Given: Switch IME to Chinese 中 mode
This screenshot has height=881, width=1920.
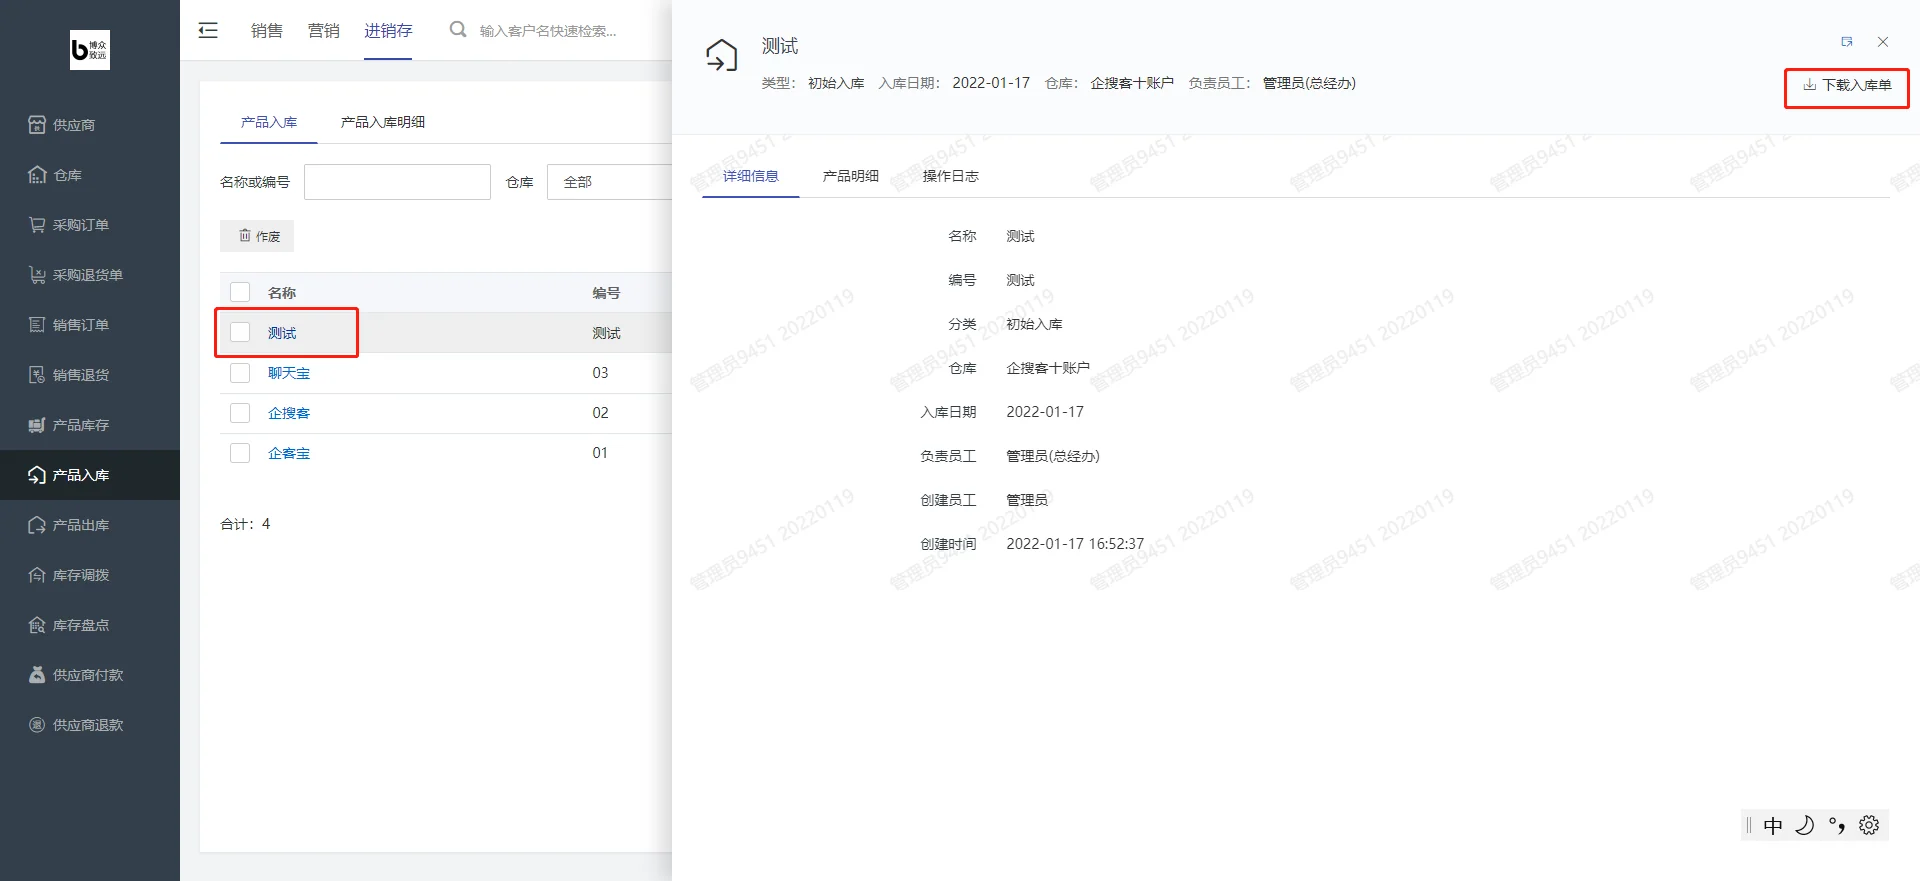Looking at the screenshot, I should tap(1773, 825).
